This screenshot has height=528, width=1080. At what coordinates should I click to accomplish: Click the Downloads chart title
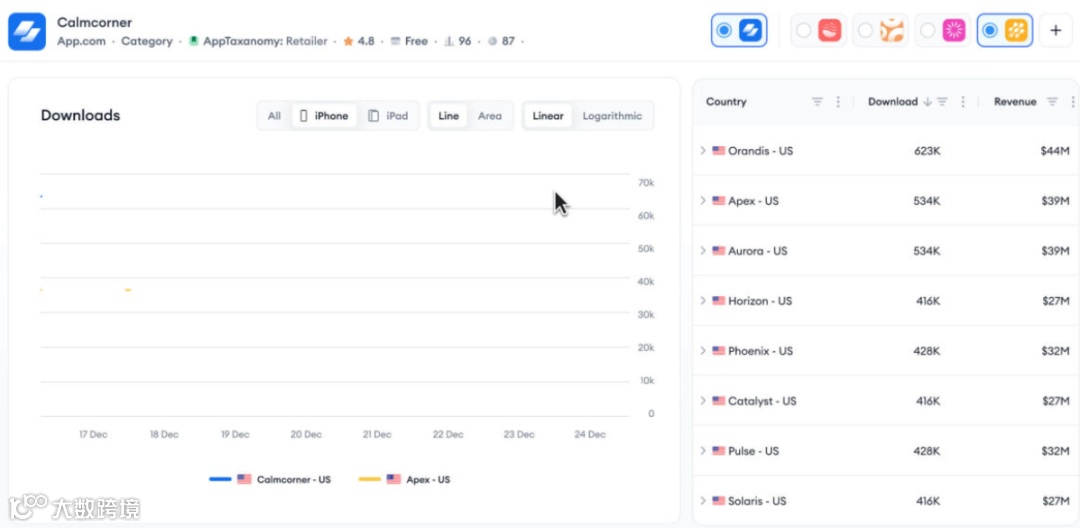point(81,116)
